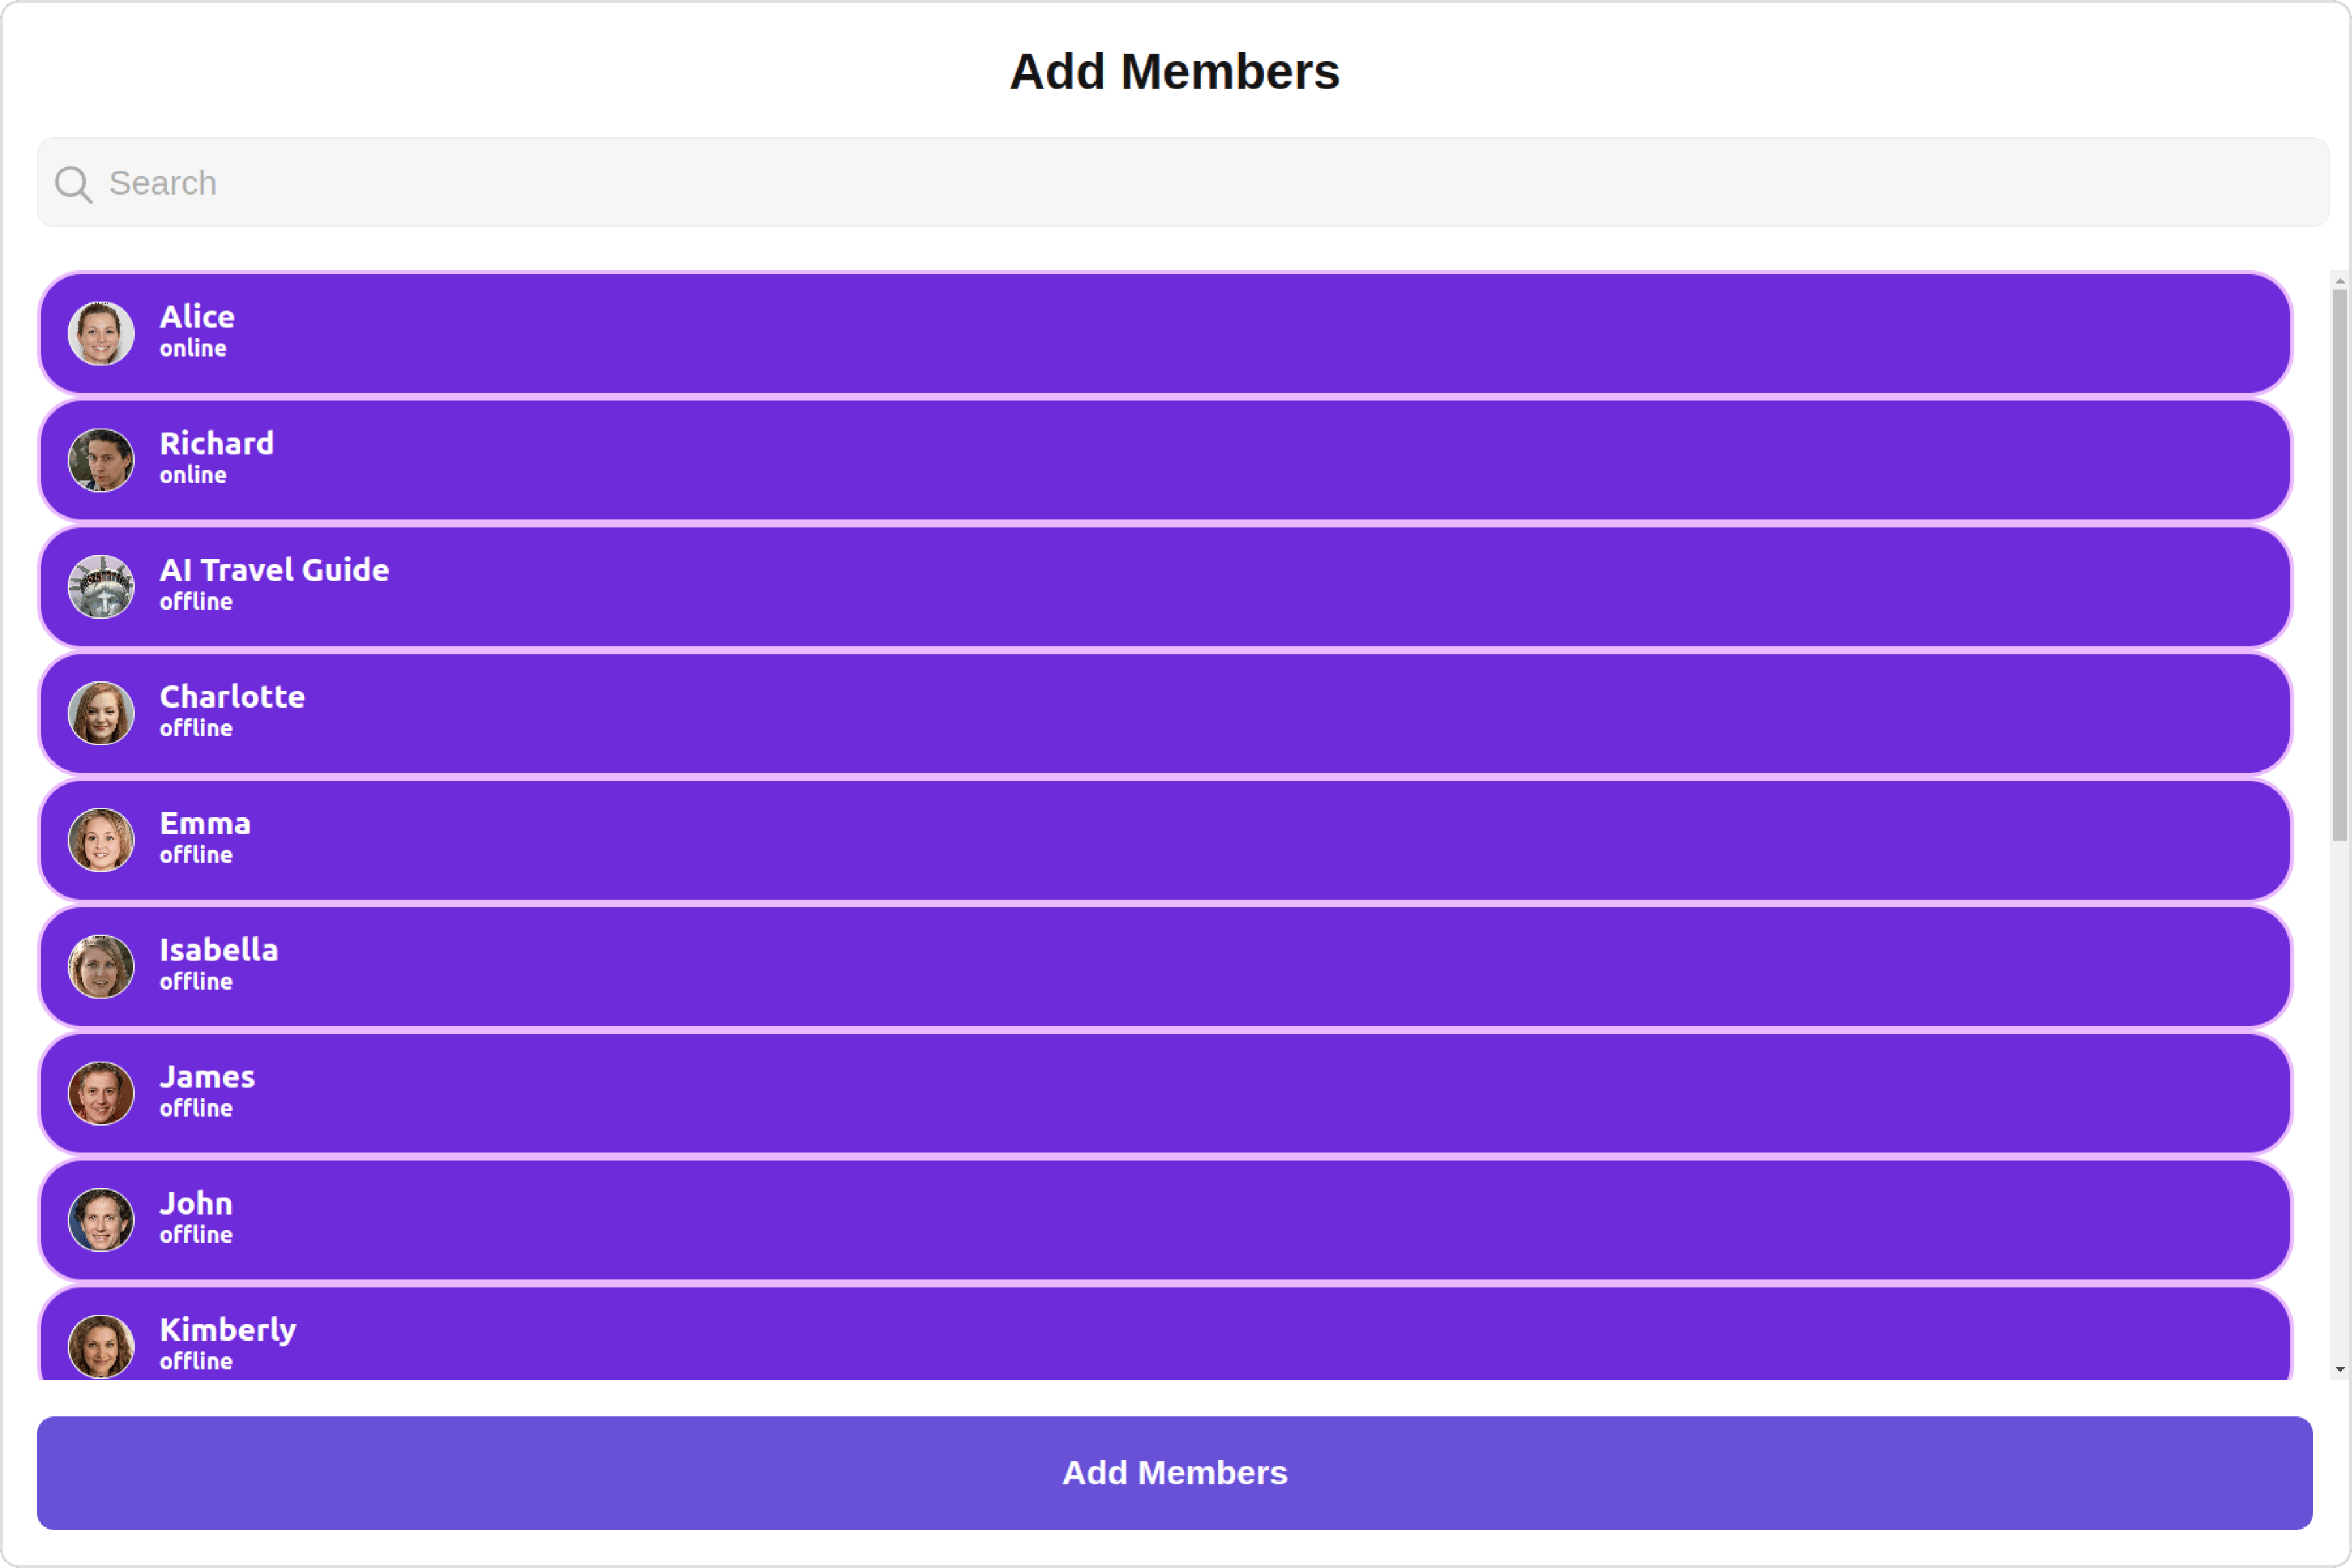
Task: Click the Add Members button
Action: click(1175, 1473)
